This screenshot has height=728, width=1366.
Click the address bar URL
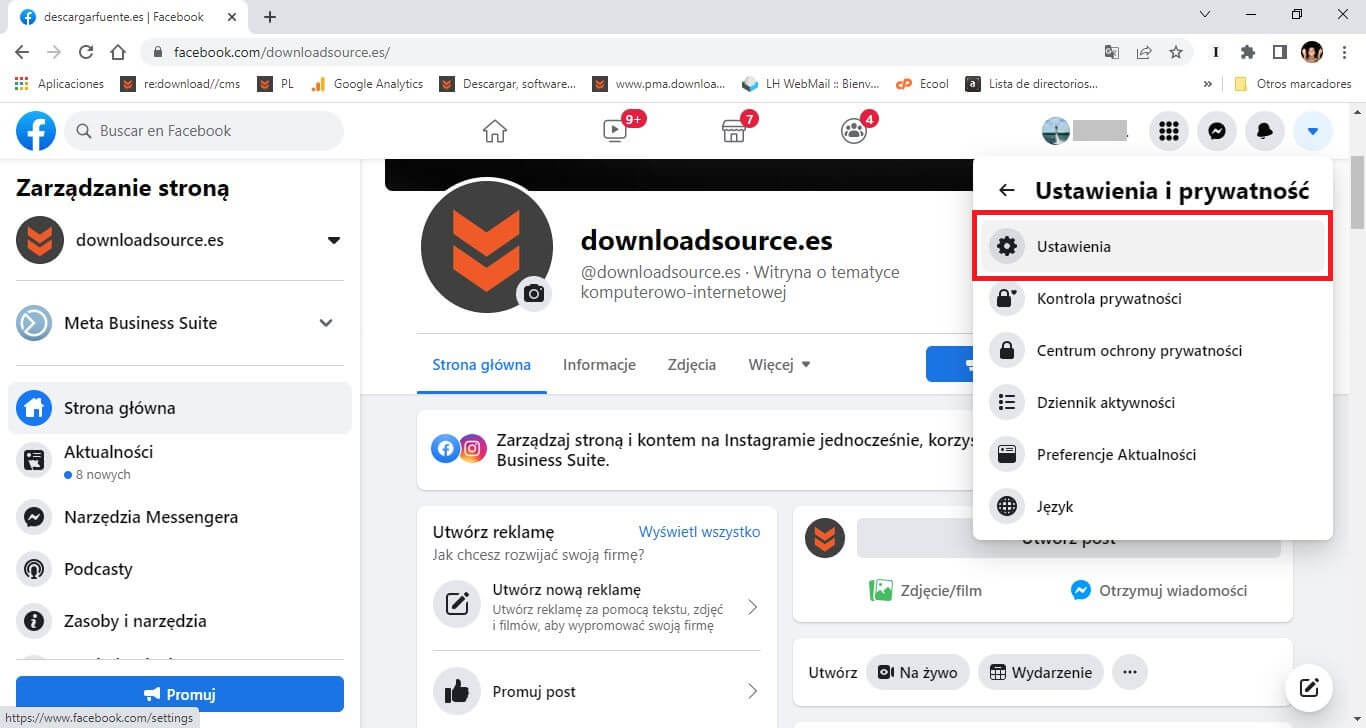[281, 52]
